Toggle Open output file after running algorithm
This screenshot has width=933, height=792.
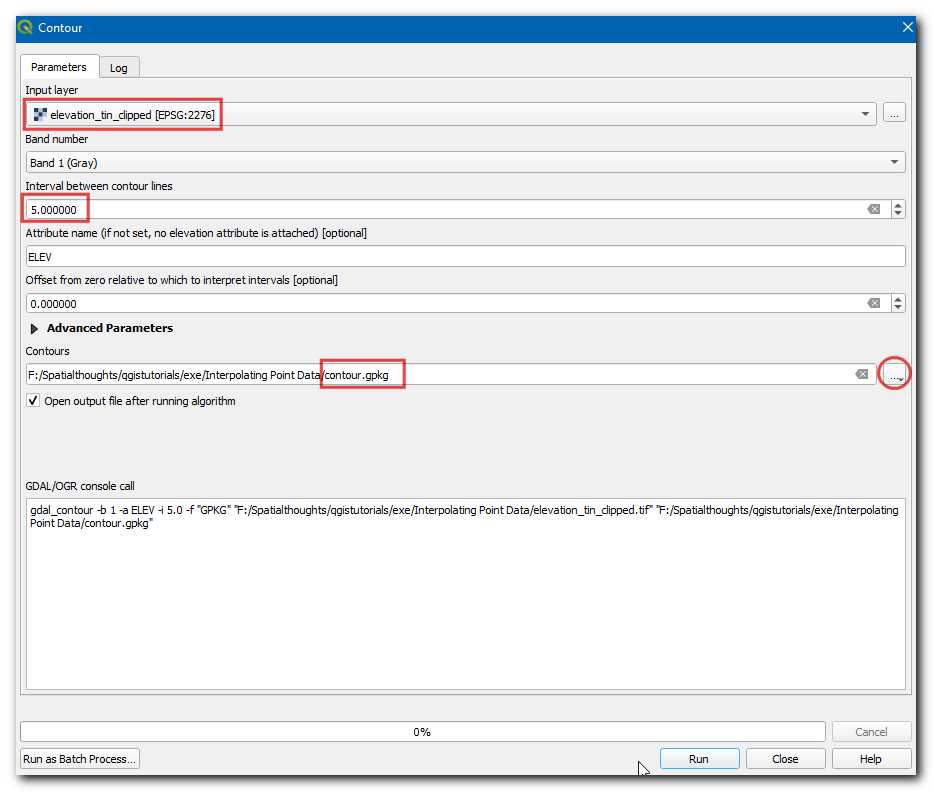click(x=34, y=401)
